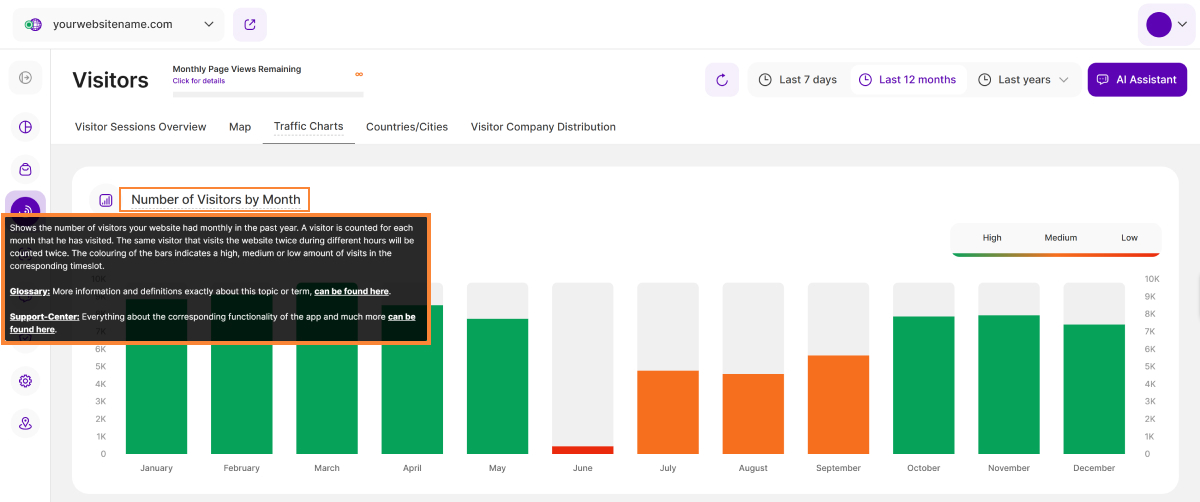Image resolution: width=1200 pixels, height=502 pixels.
Task: Click the map pin icon in sidebar
Action: pos(25,424)
